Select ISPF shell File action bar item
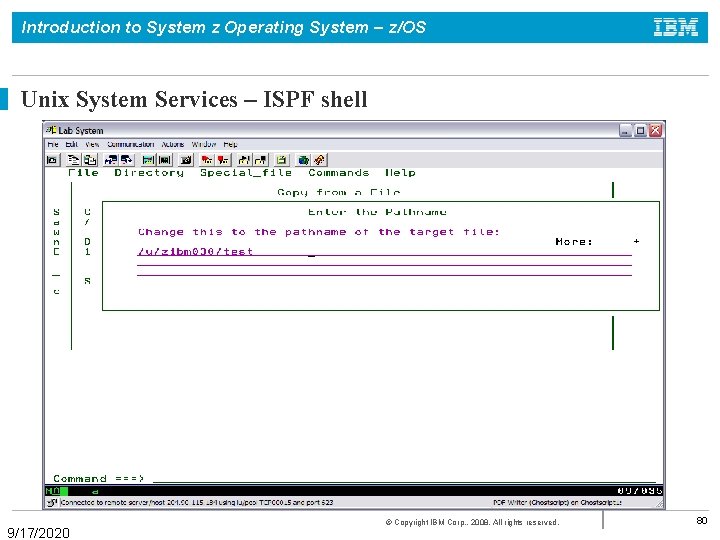The width and height of the screenshot is (720, 540). click(x=83, y=173)
